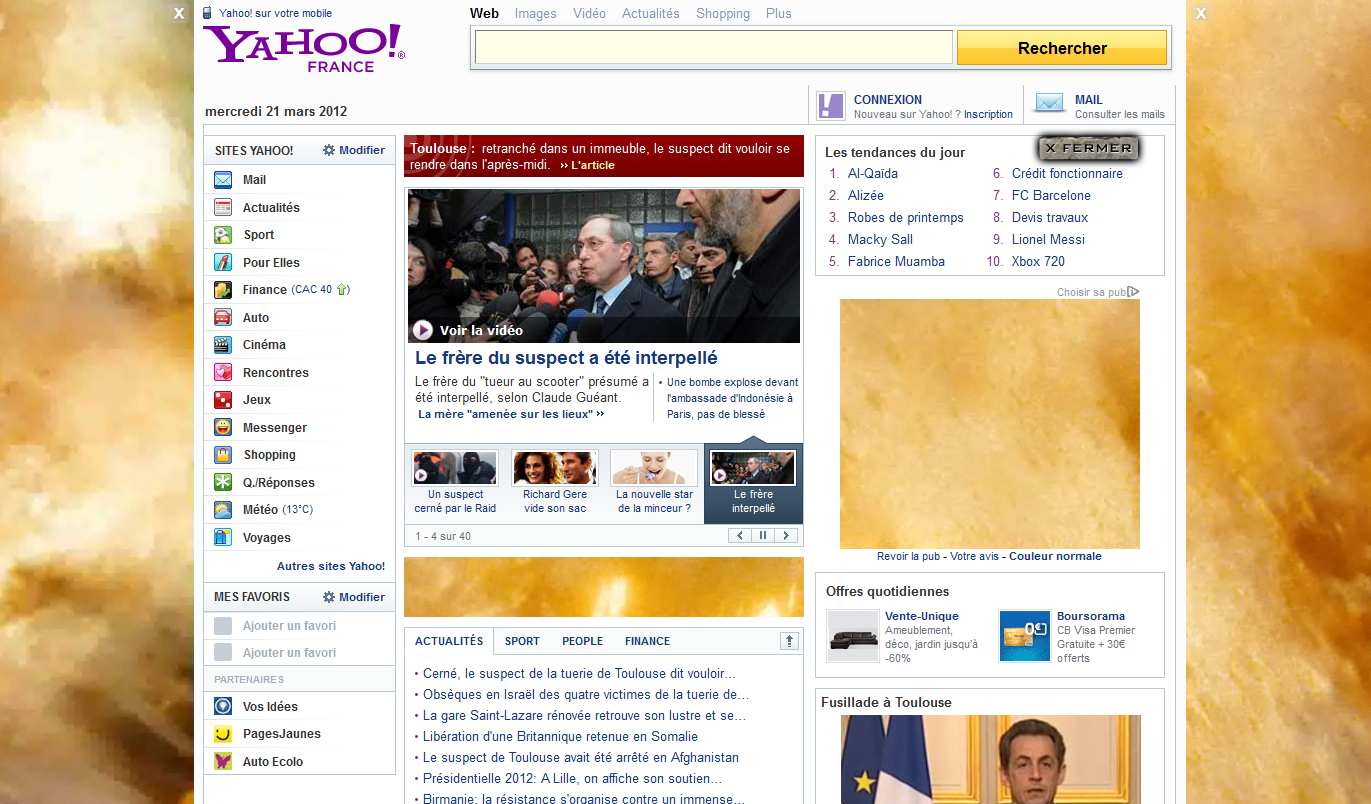
Task: Click the gear icon beside Mes Favoris Modifier
Action: pyautogui.click(x=329, y=597)
